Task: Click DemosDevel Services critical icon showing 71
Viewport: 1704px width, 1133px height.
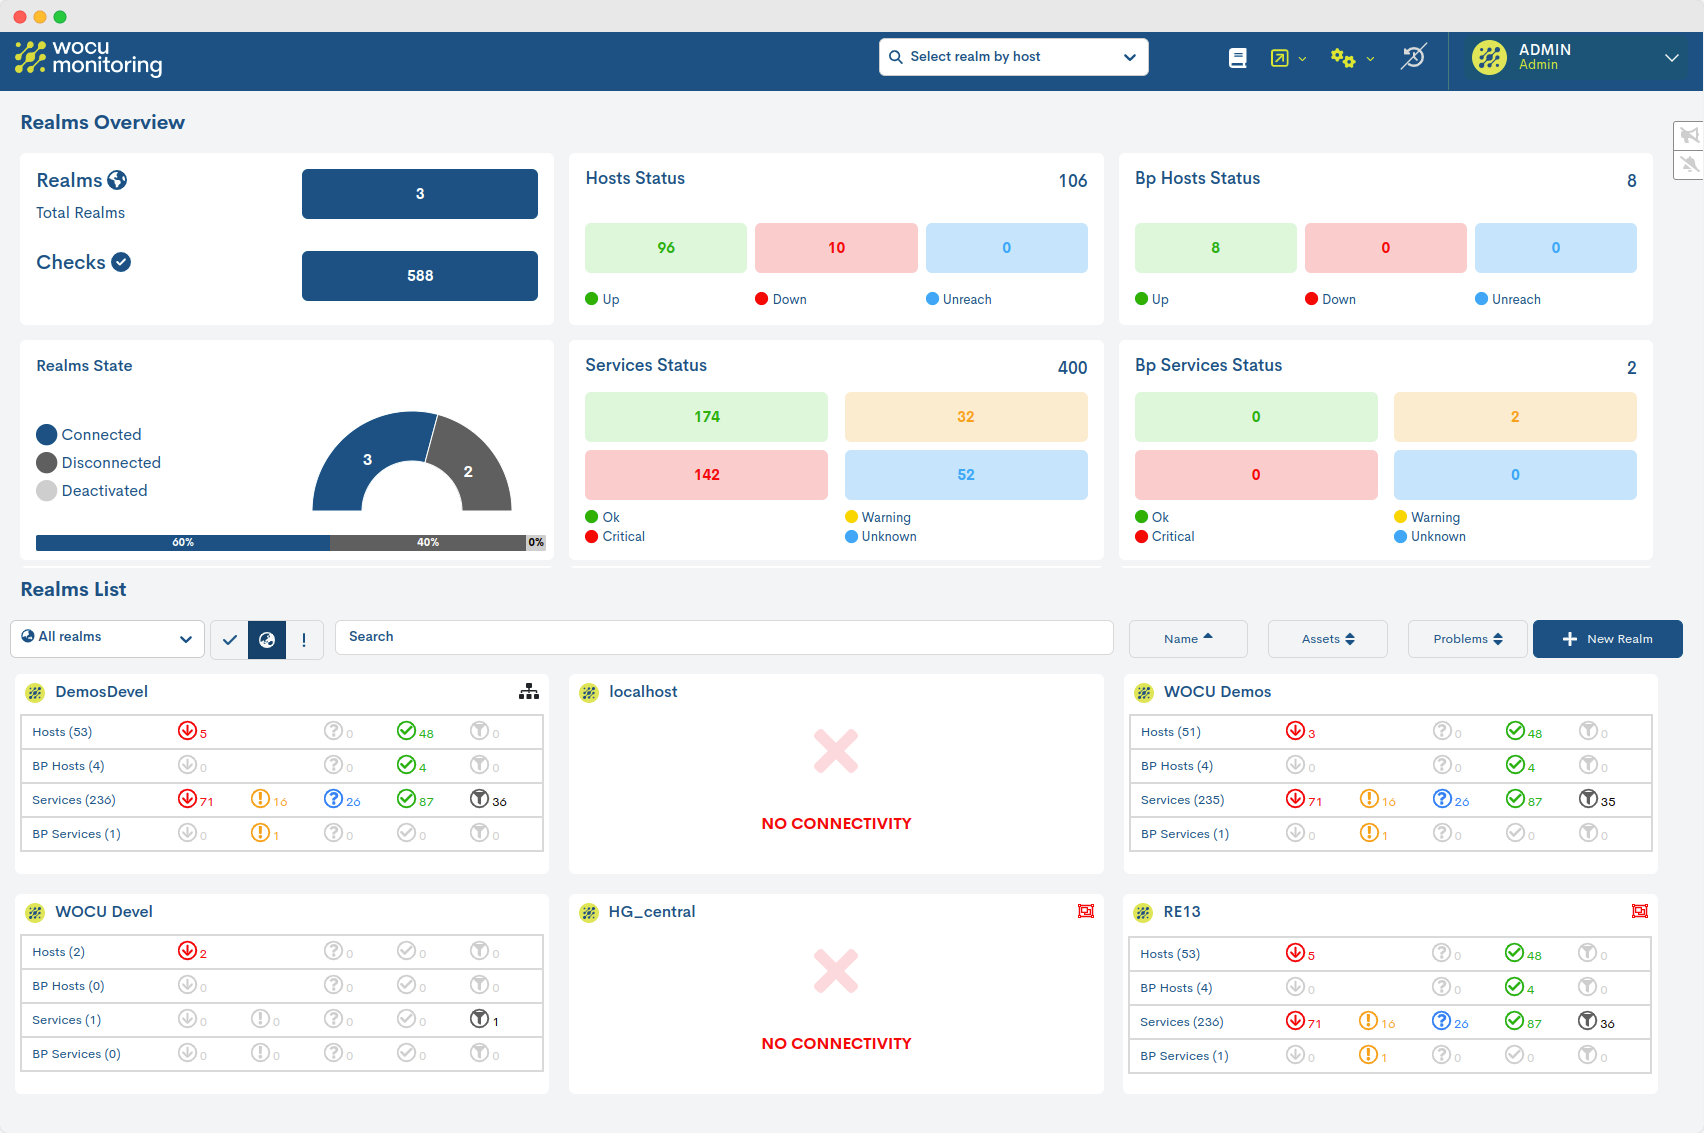Action: tap(187, 798)
